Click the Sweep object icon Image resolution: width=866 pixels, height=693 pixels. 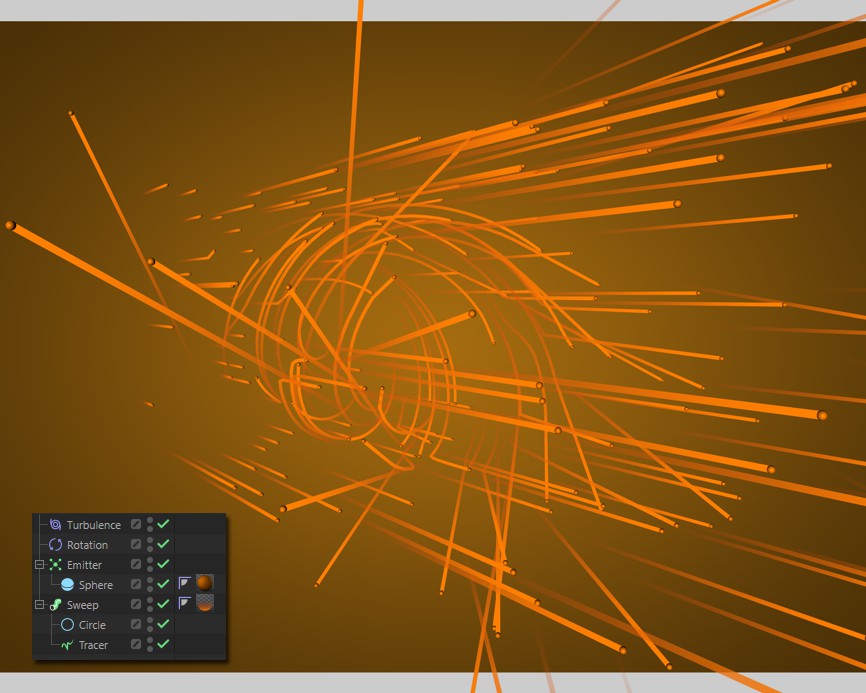[55, 605]
